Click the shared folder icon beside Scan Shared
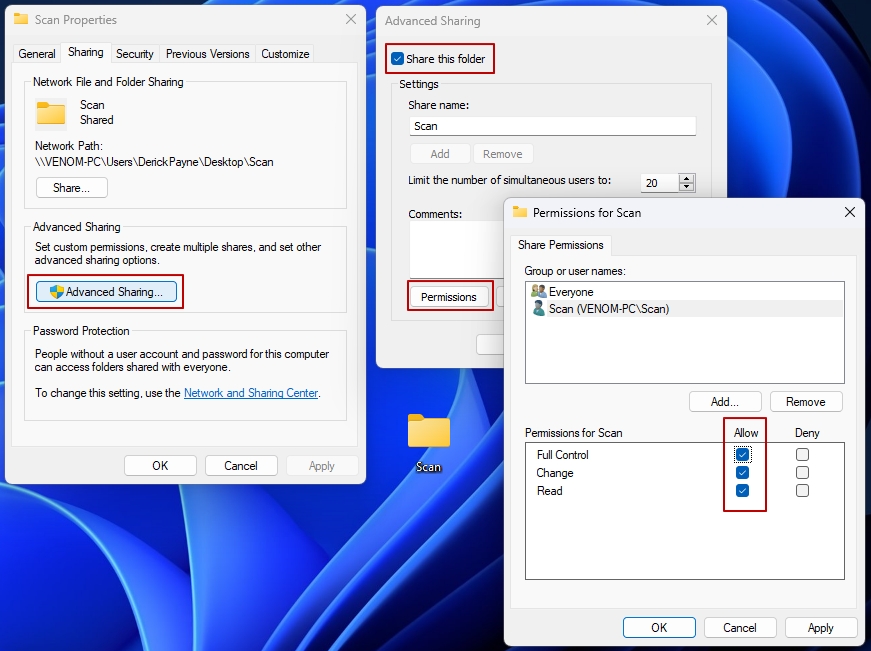Image resolution: width=871 pixels, height=651 pixels. [x=51, y=112]
